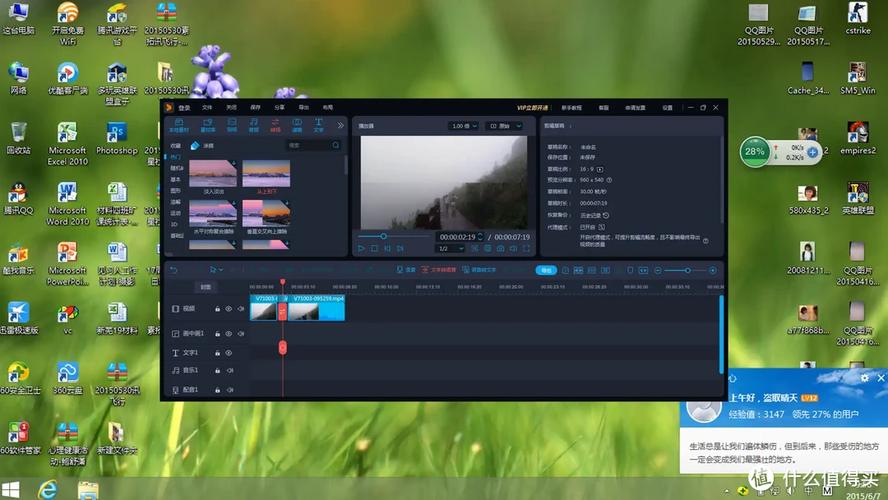Click the eraser clear icon beside 收藏

click(x=195, y=146)
